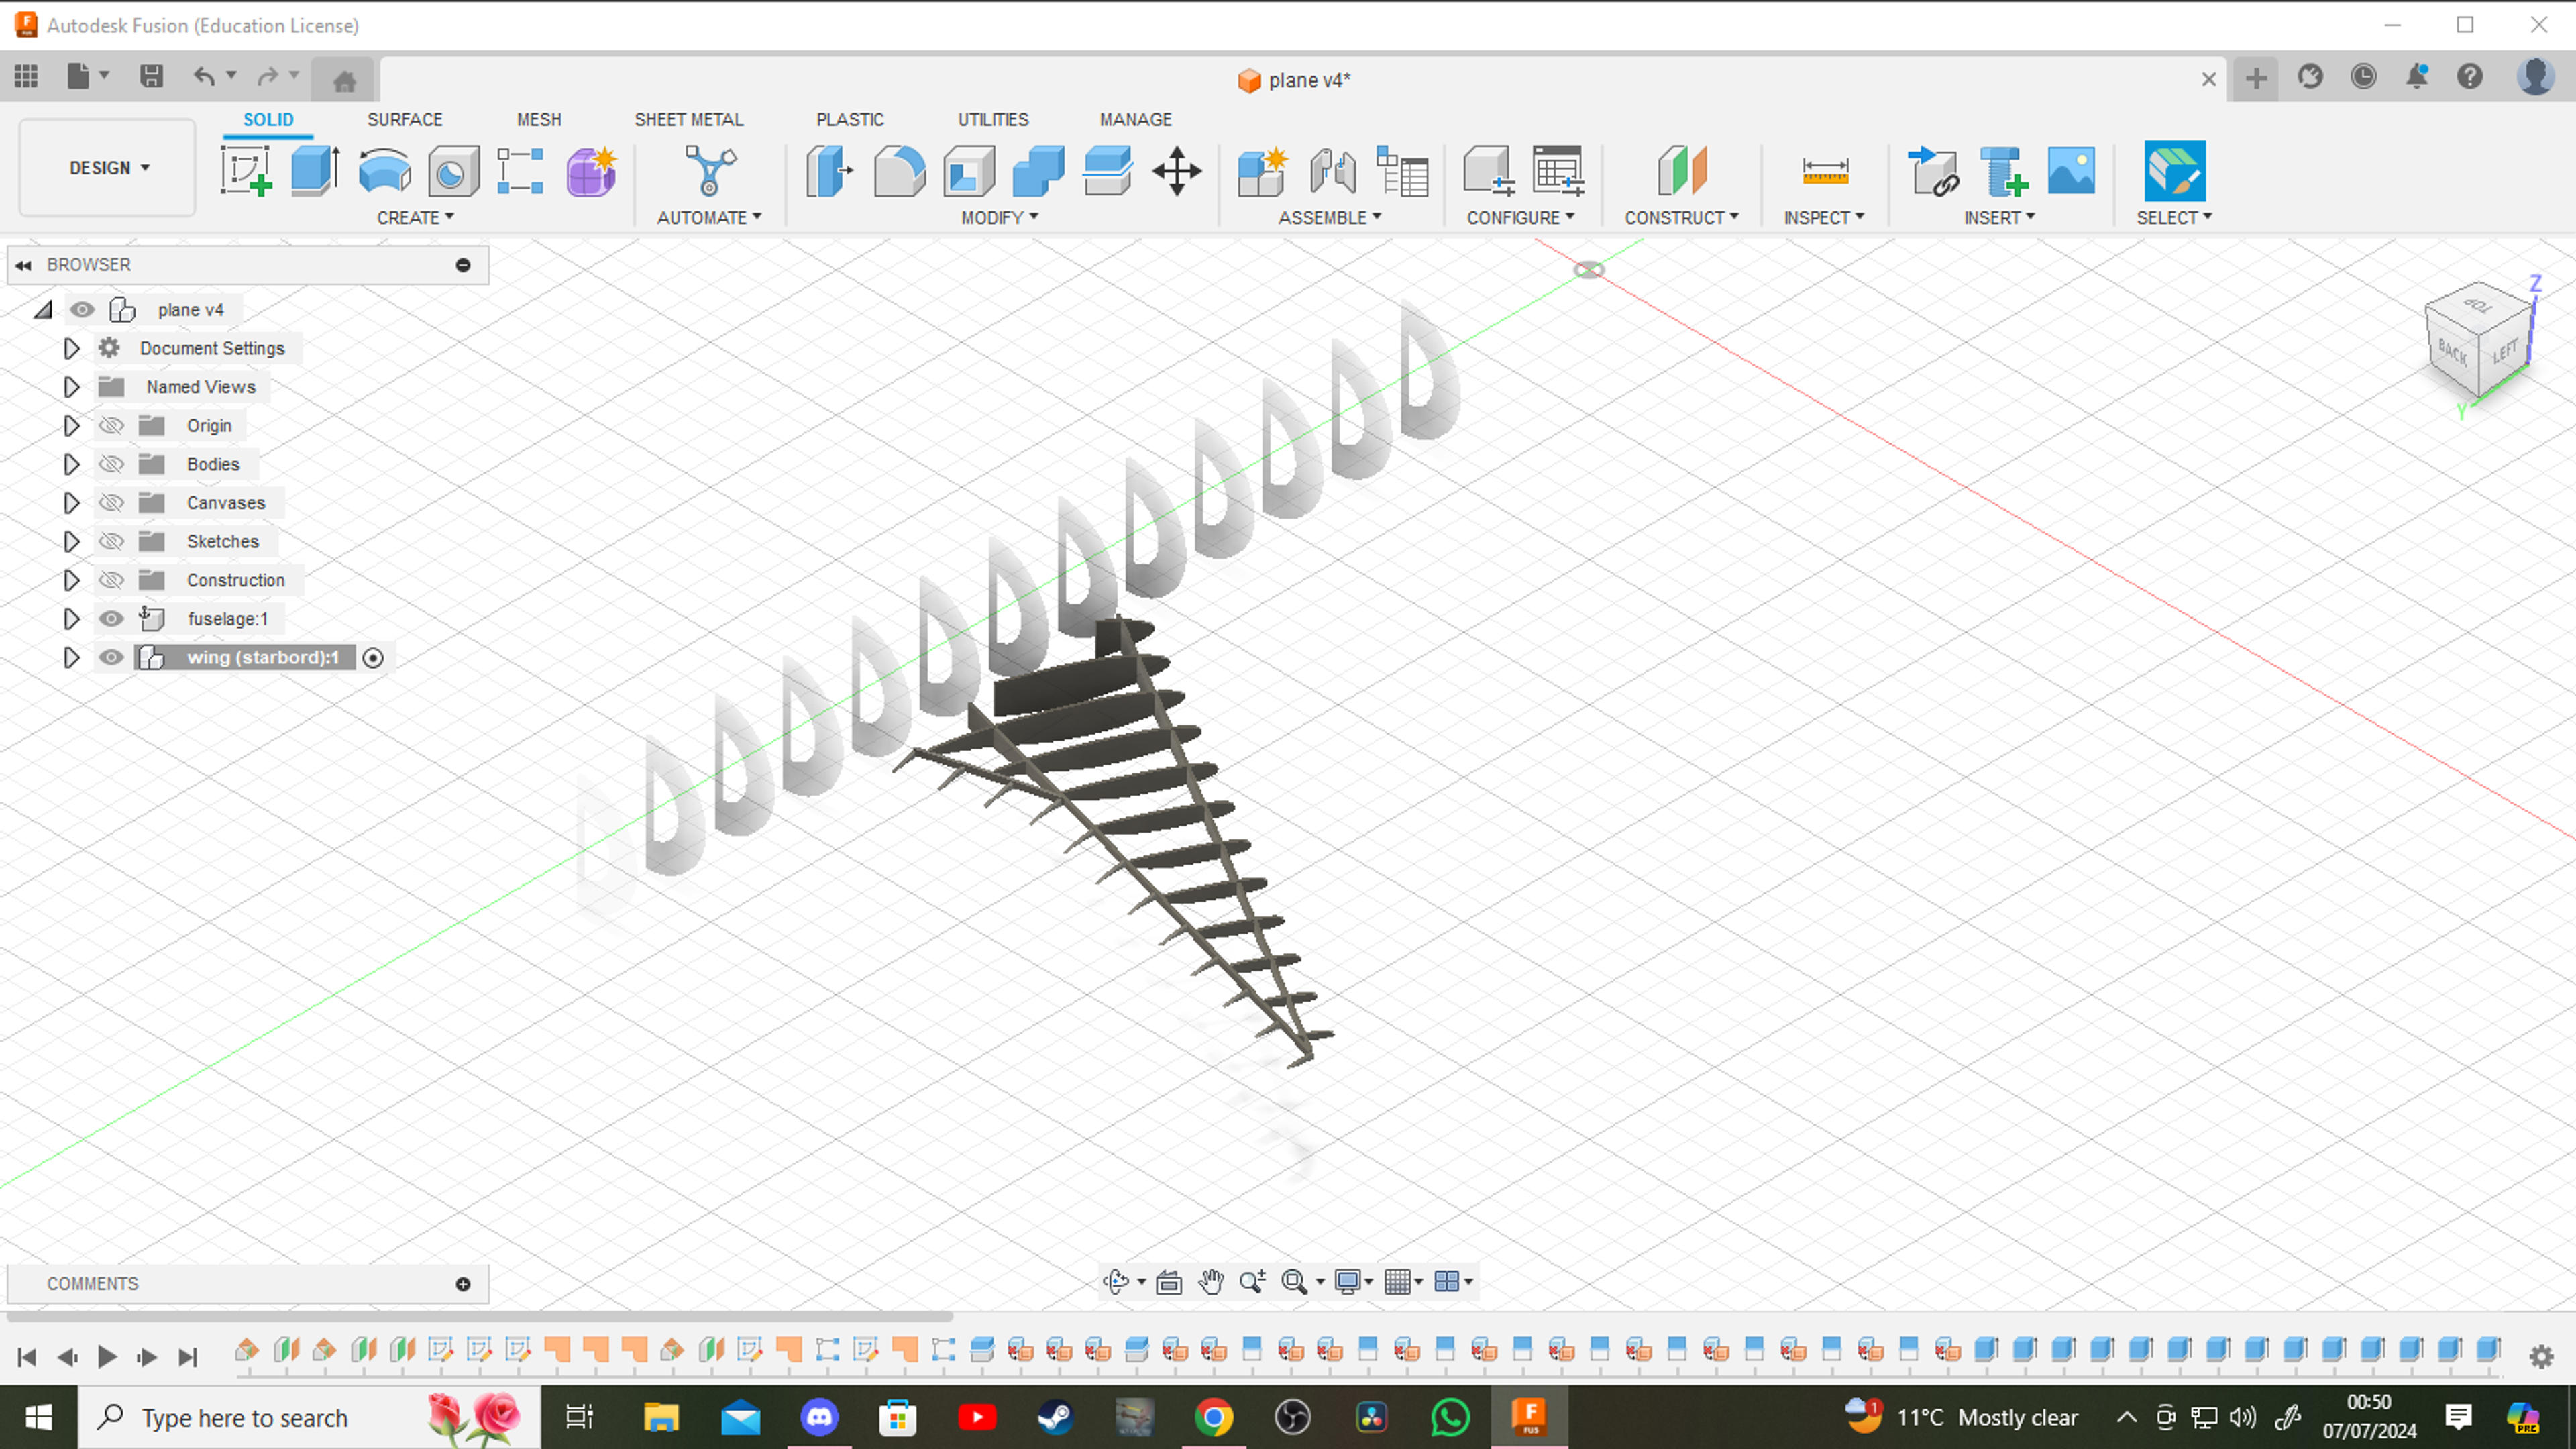This screenshot has height=1449, width=2576.
Task: Activate the Select tool icon
Action: coord(2174,171)
